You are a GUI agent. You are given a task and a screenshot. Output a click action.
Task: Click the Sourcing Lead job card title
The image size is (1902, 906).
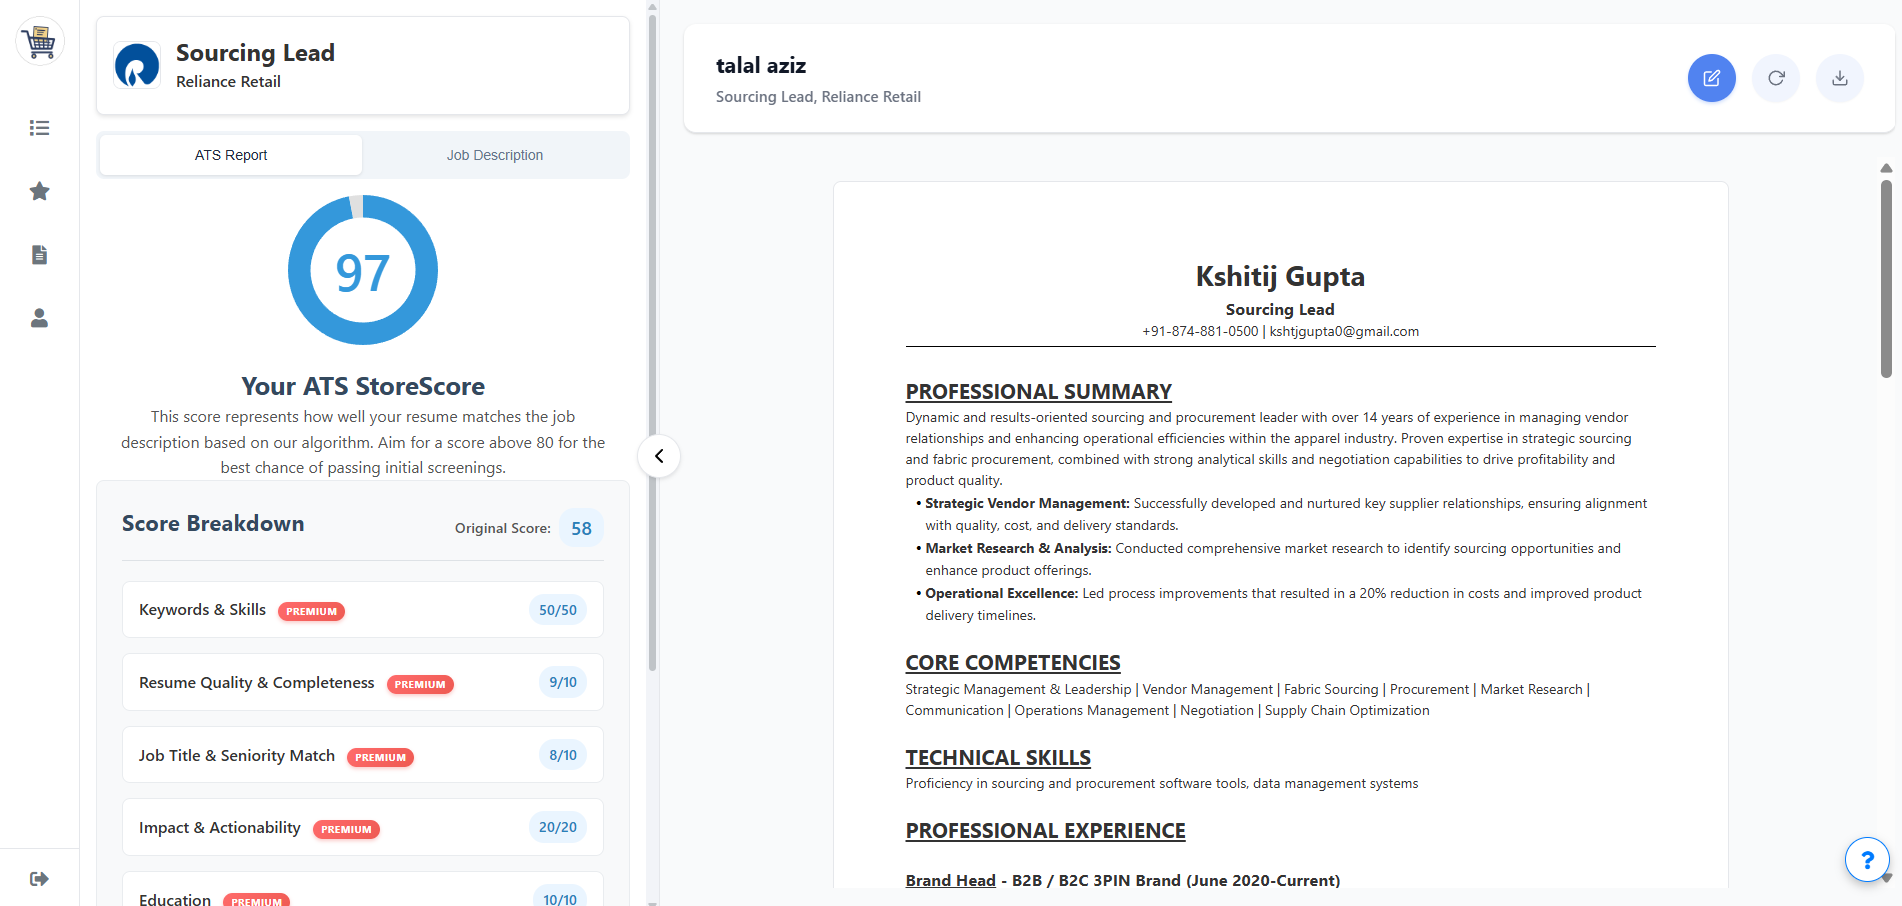(255, 53)
